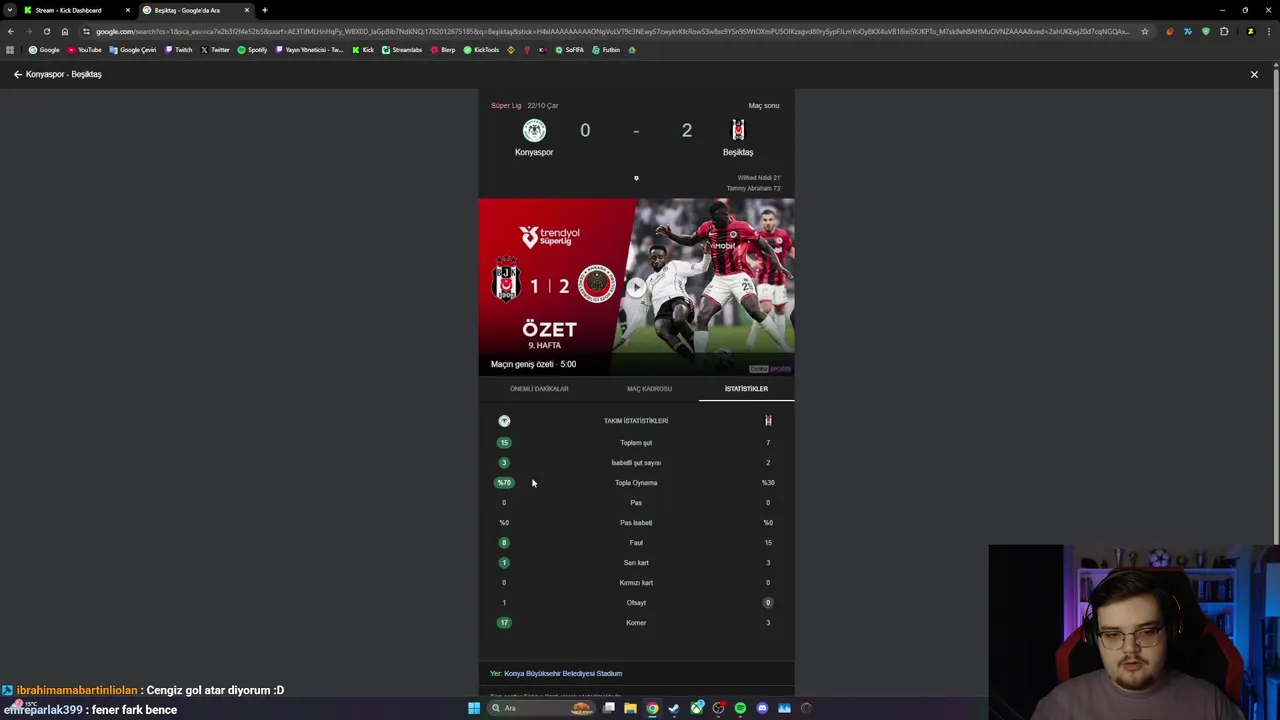Open the Yayın Yöneticisi bookmark
1280x720 pixels.
point(309,50)
